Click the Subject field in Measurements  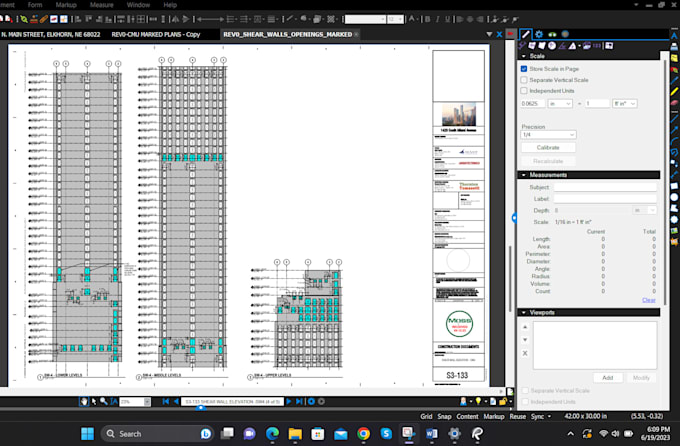[x=605, y=187]
